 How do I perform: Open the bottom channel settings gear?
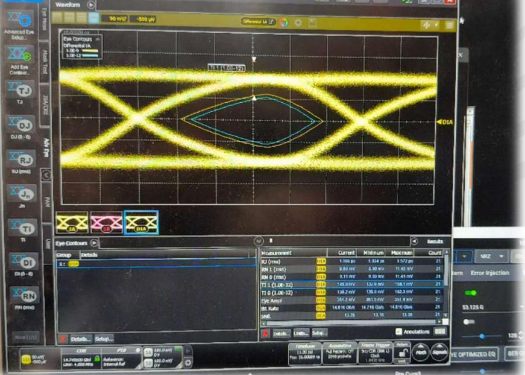click(x=188, y=363)
